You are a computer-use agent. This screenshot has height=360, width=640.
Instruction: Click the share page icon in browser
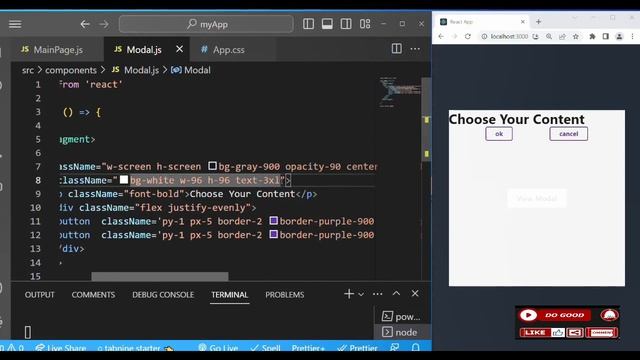pos(562,36)
